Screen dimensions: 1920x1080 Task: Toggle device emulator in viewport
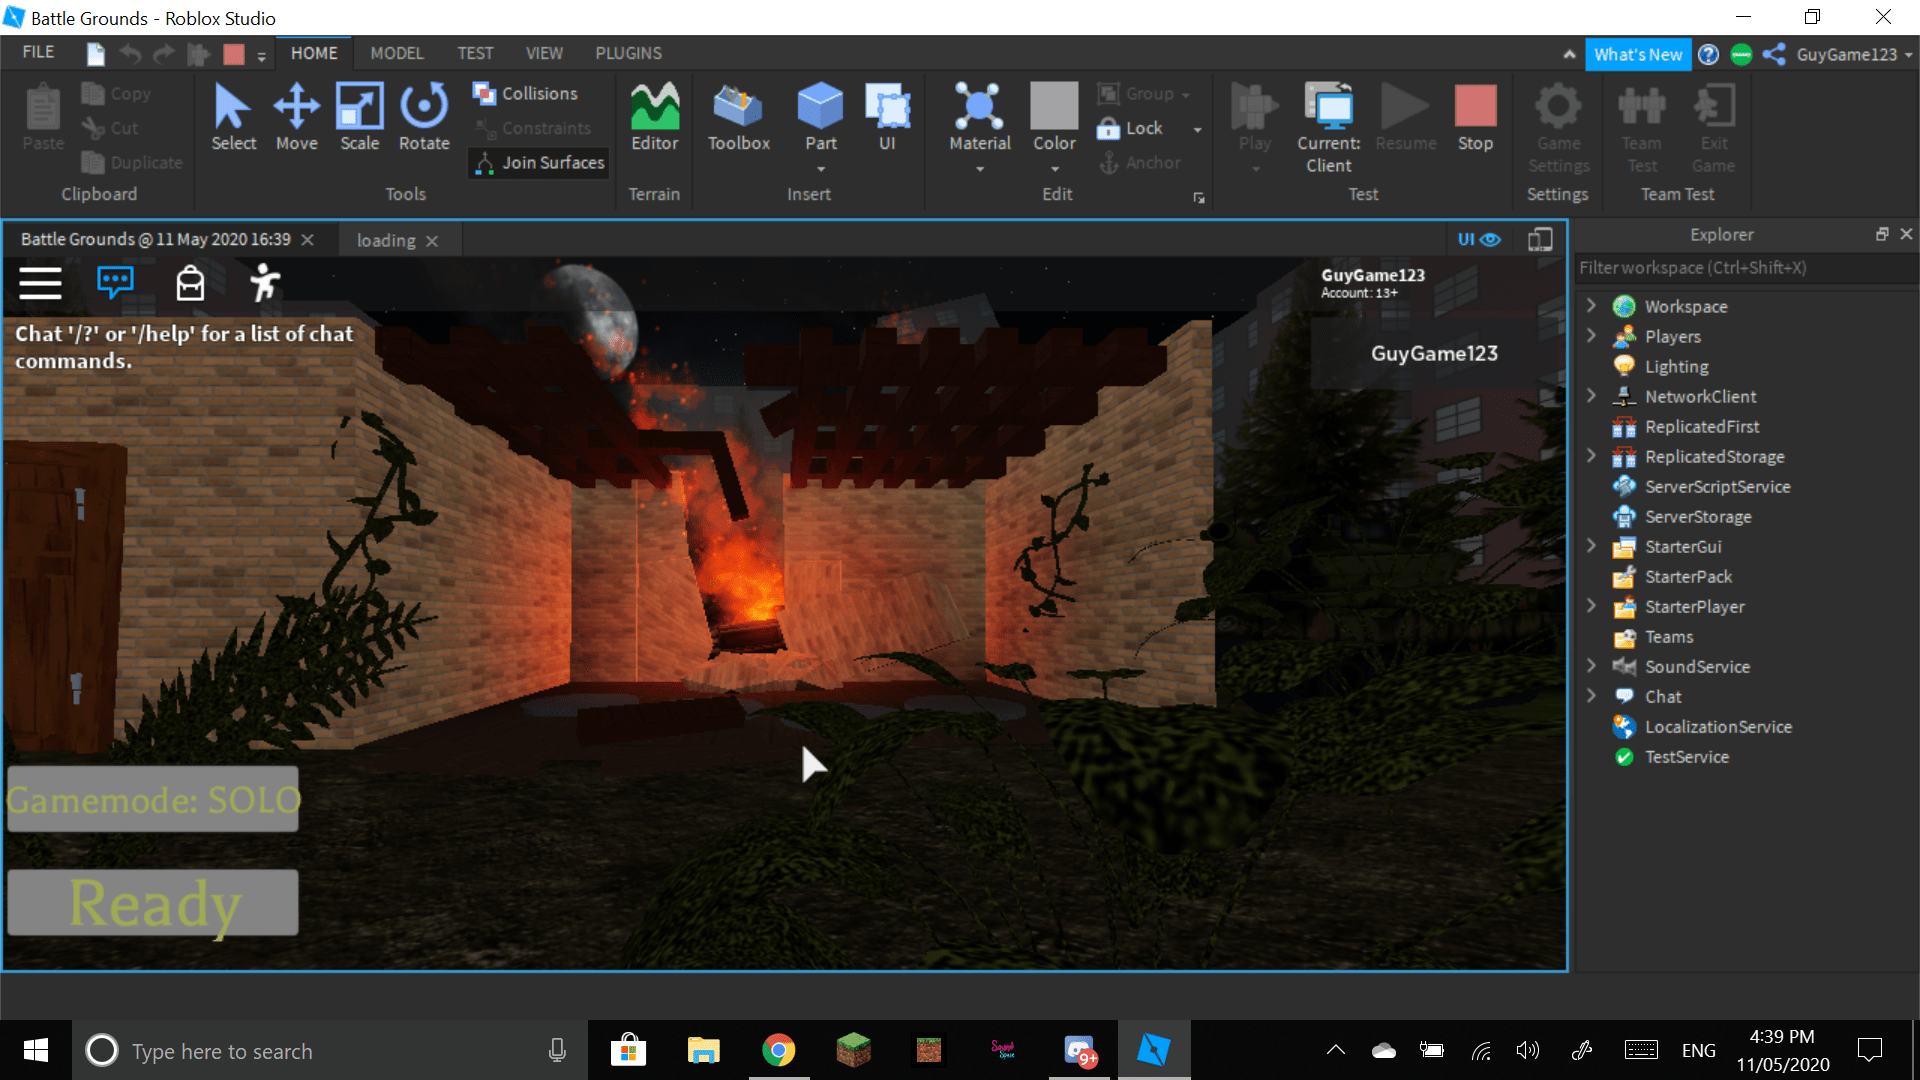click(1540, 239)
